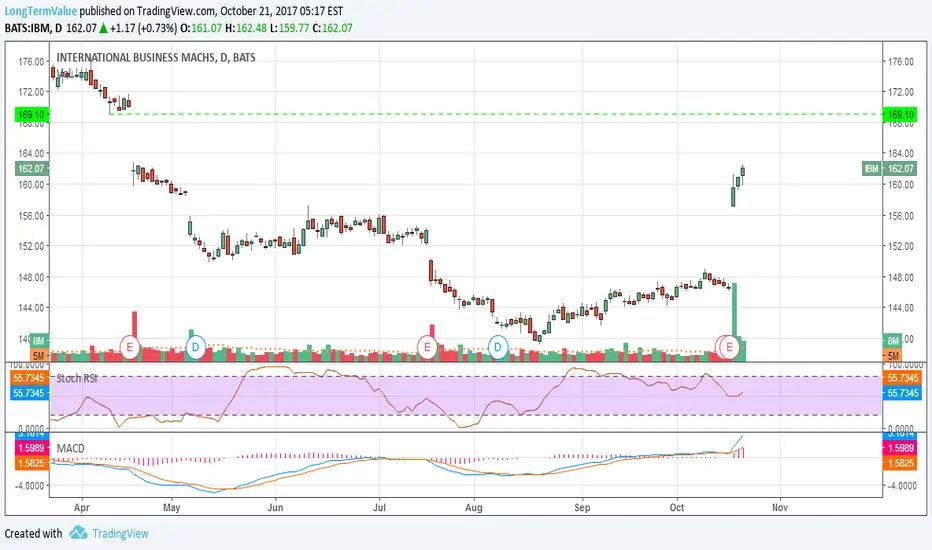Screen dimensions: 932x550
Task: Click the Nov label on time axis
Action: [780, 507]
